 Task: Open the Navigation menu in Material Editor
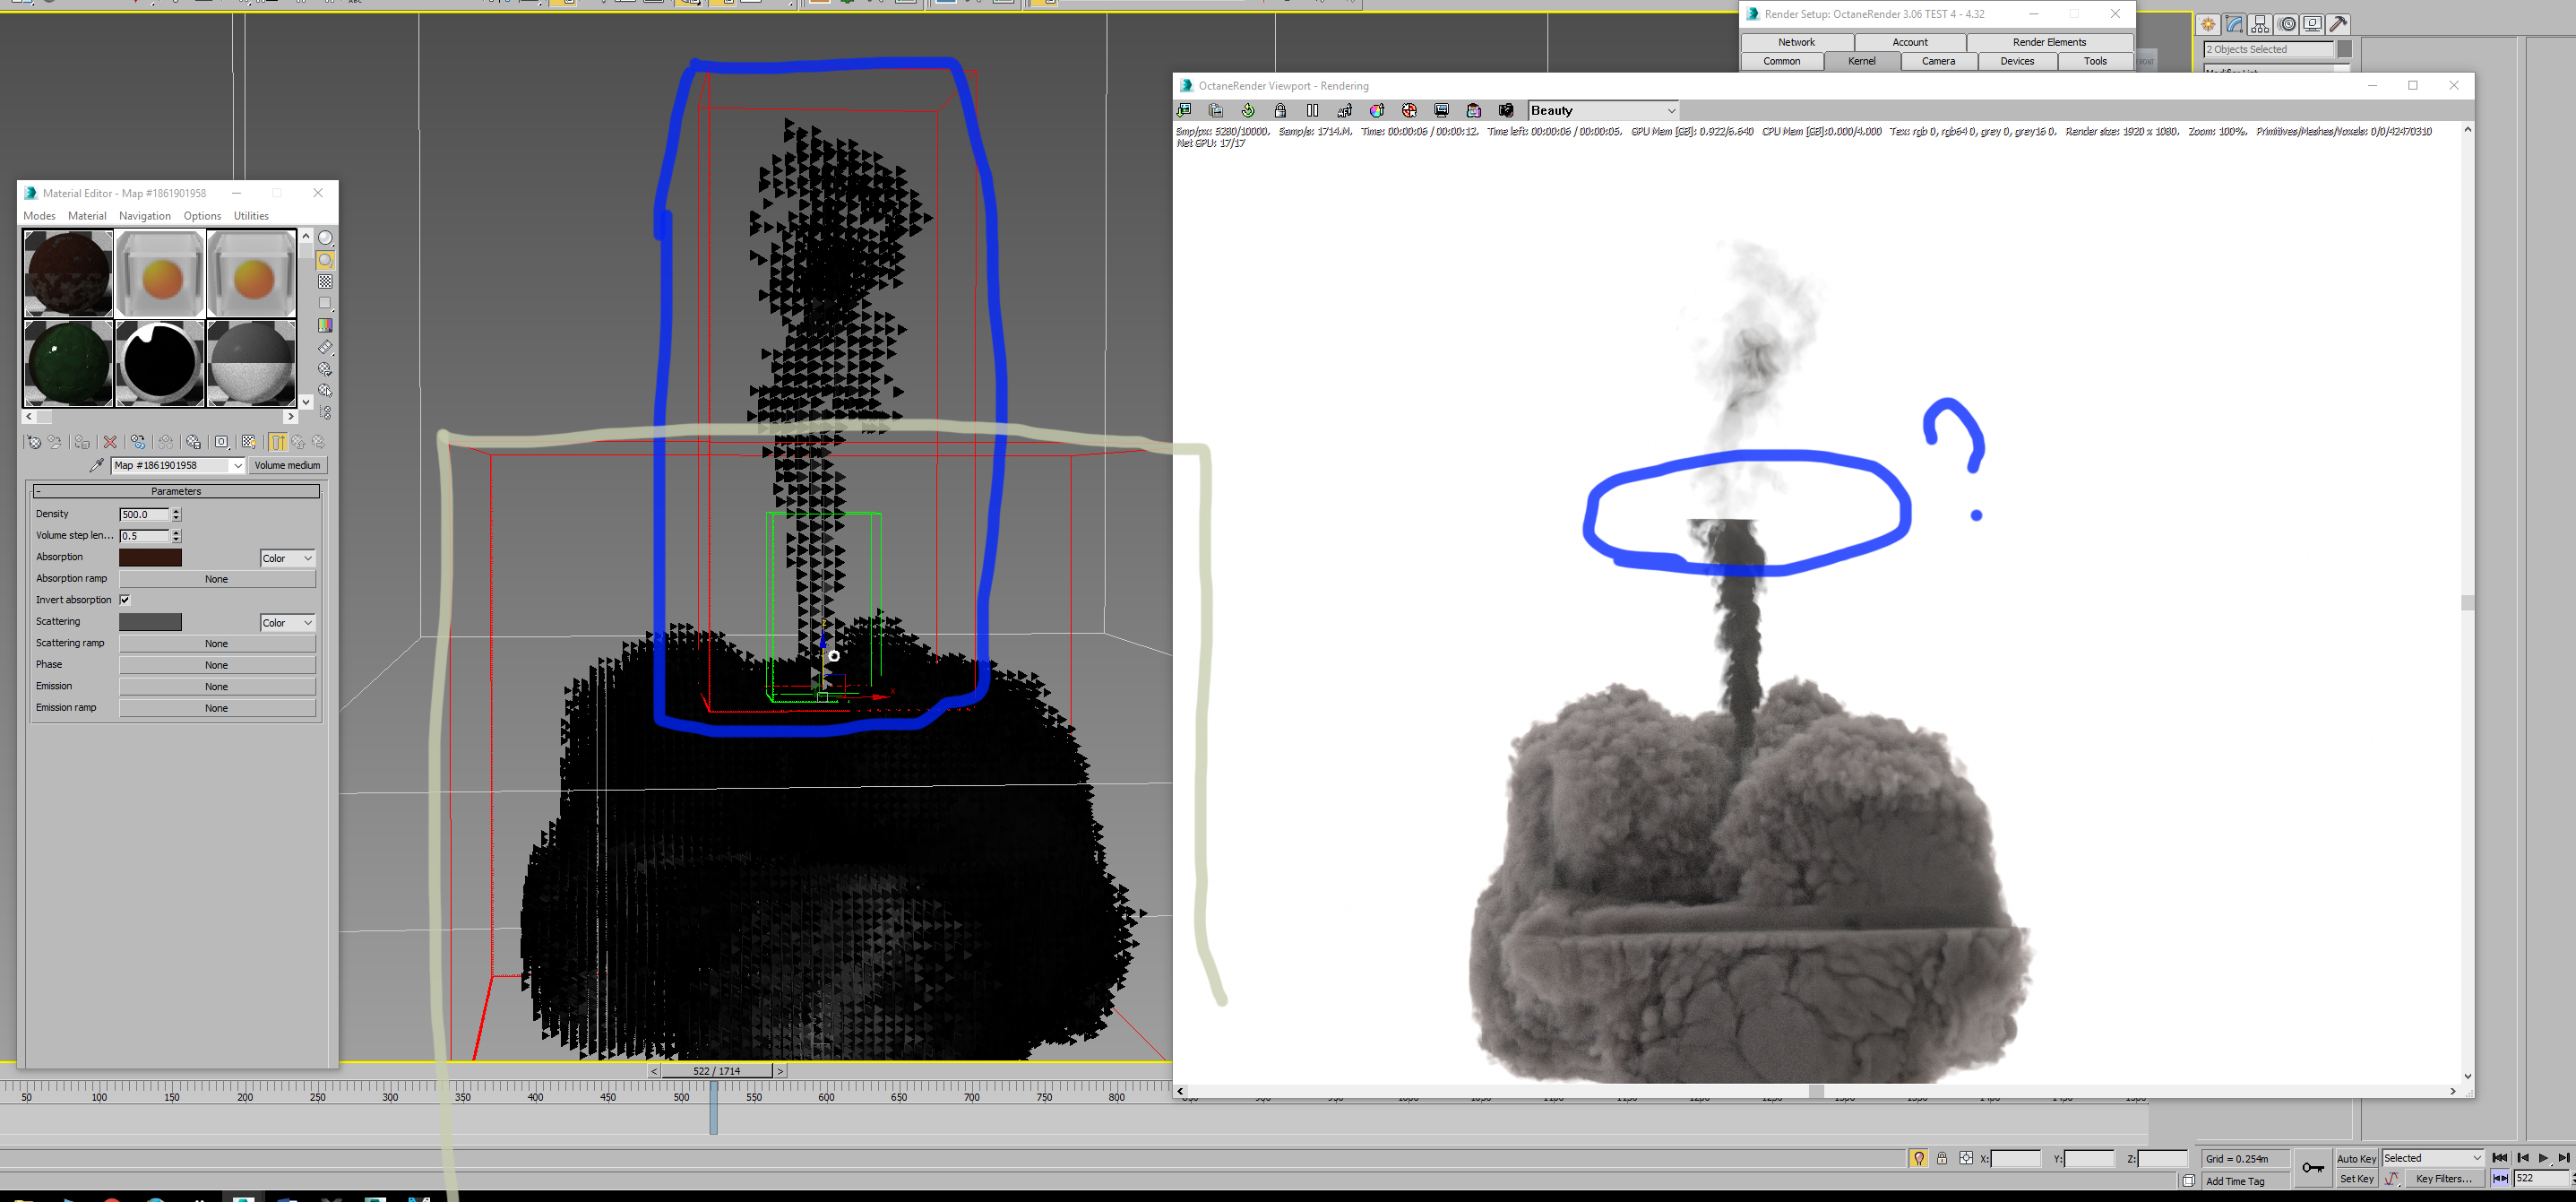tap(144, 216)
